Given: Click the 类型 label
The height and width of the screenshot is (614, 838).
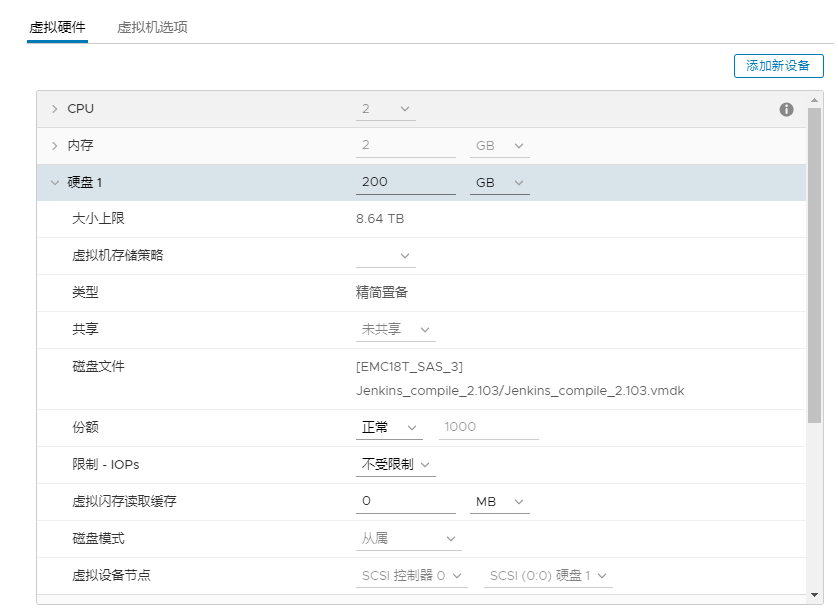Looking at the screenshot, I should tap(85, 292).
